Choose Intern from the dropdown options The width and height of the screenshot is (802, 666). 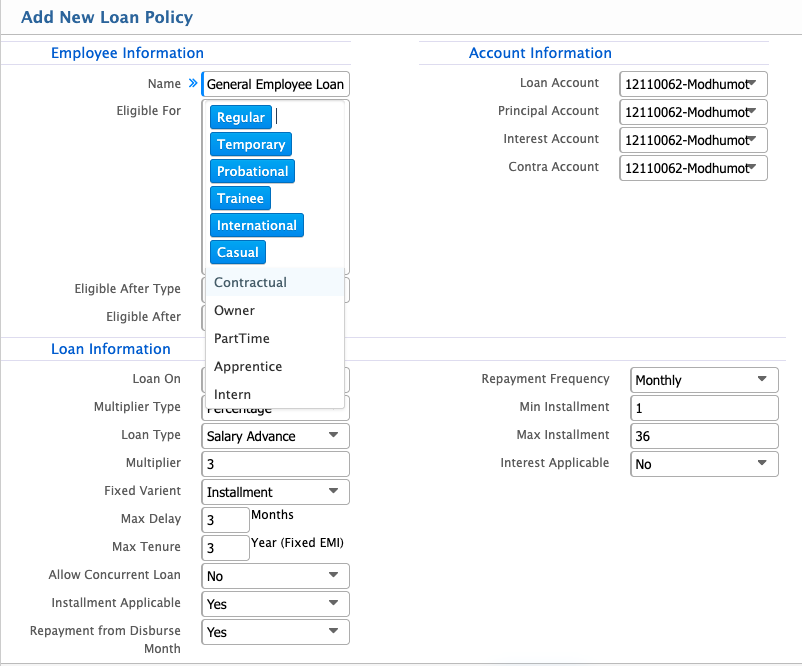[x=233, y=395]
